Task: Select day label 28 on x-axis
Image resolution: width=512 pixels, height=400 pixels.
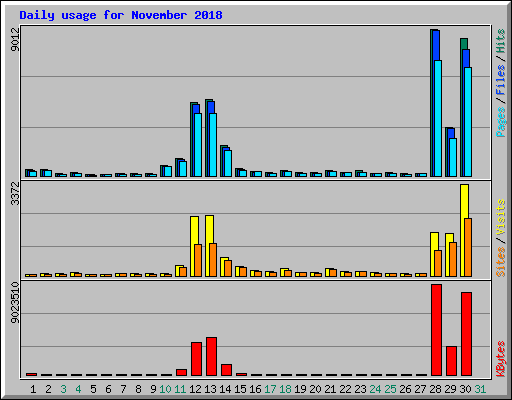Action: coord(435,389)
